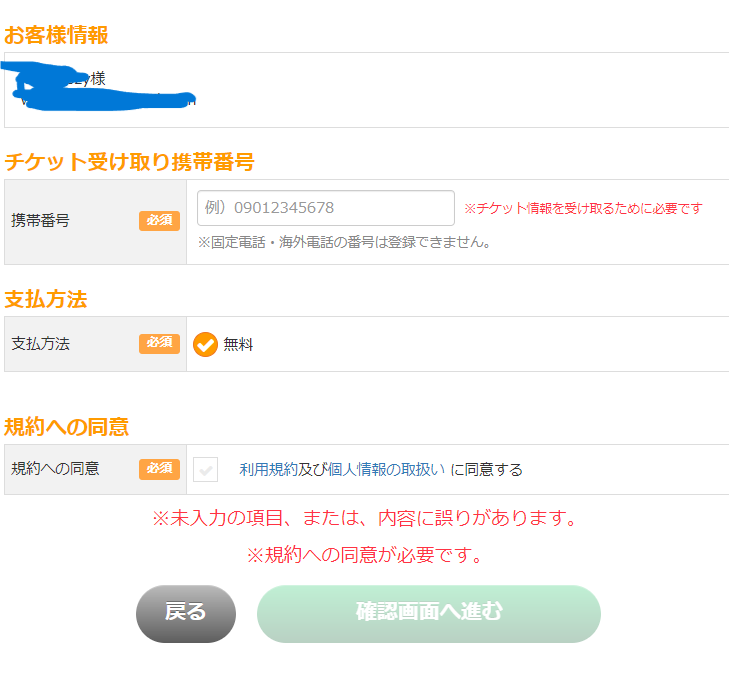Click the mobile number input field

tap(325, 208)
